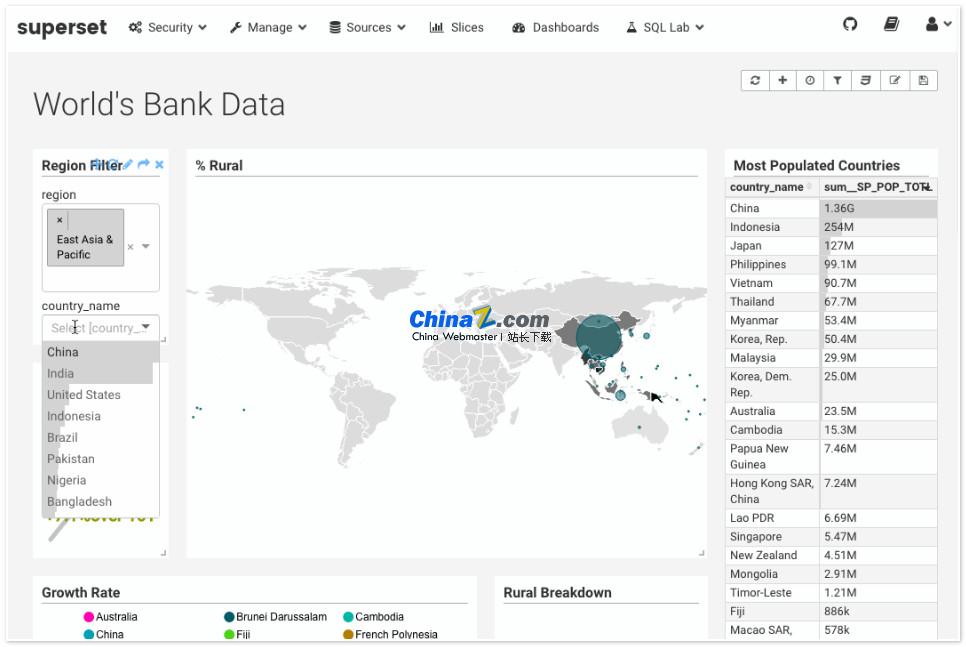Image resolution: width=966 pixels, height=647 pixels.
Task: Open the CSS editor icon
Action: (866, 81)
